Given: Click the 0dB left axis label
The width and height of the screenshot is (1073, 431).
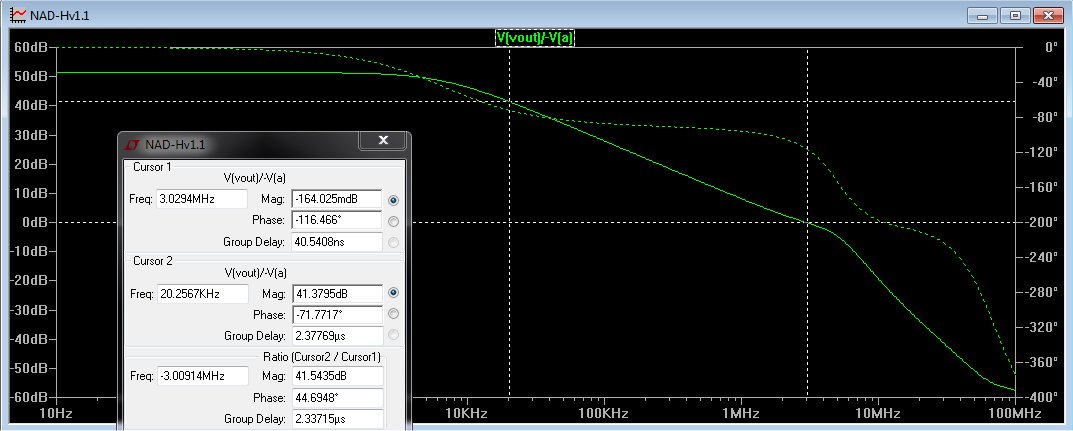Looking at the screenshot, I should 34,222.
